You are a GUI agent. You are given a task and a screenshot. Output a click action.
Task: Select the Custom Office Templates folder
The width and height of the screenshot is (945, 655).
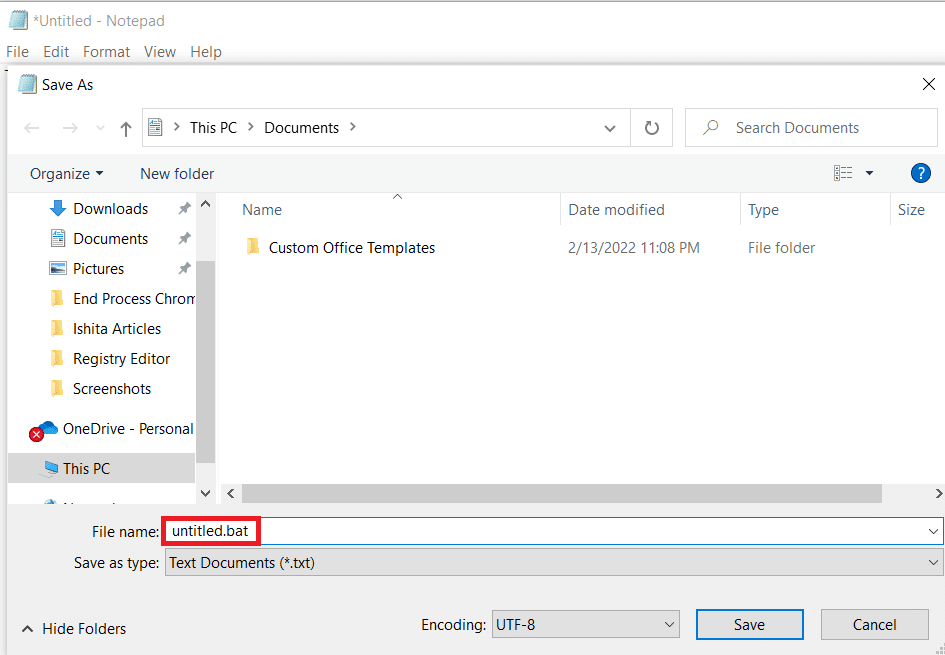351,248
